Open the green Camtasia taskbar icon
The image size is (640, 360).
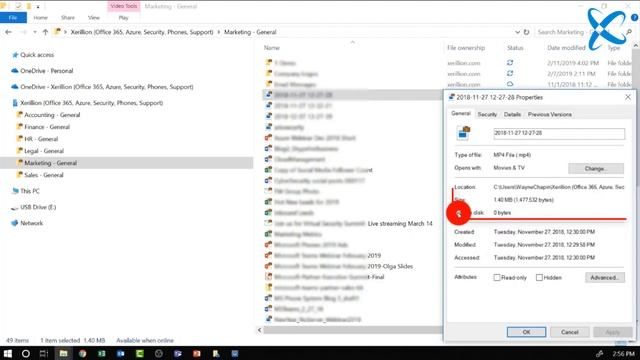click(x=140, y=353)
